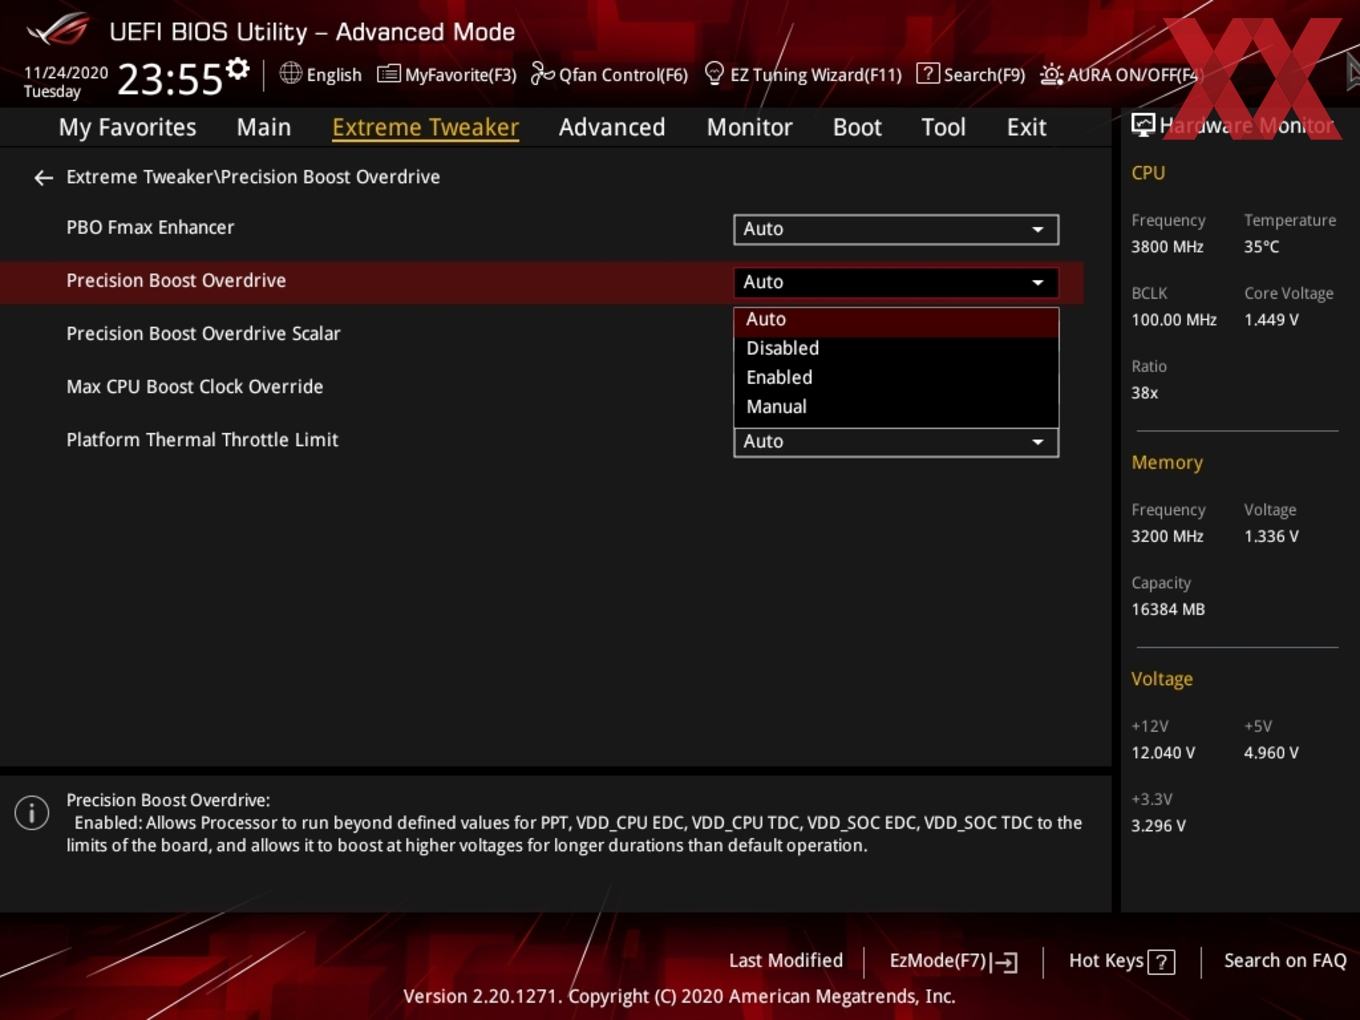The image size is (1360, 1020).
Task: Click the Hot Keys question mark box
Action: 1161,962
